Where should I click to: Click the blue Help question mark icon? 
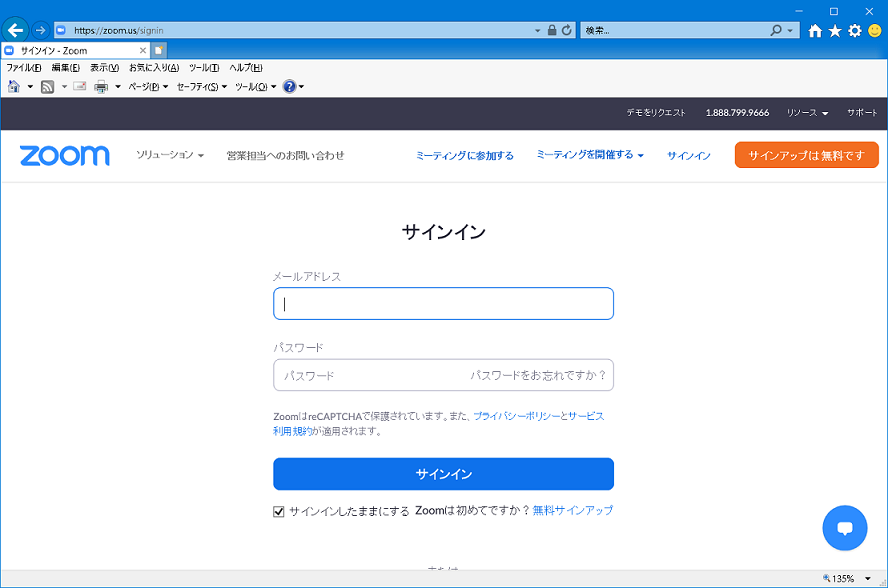point(289,86)
